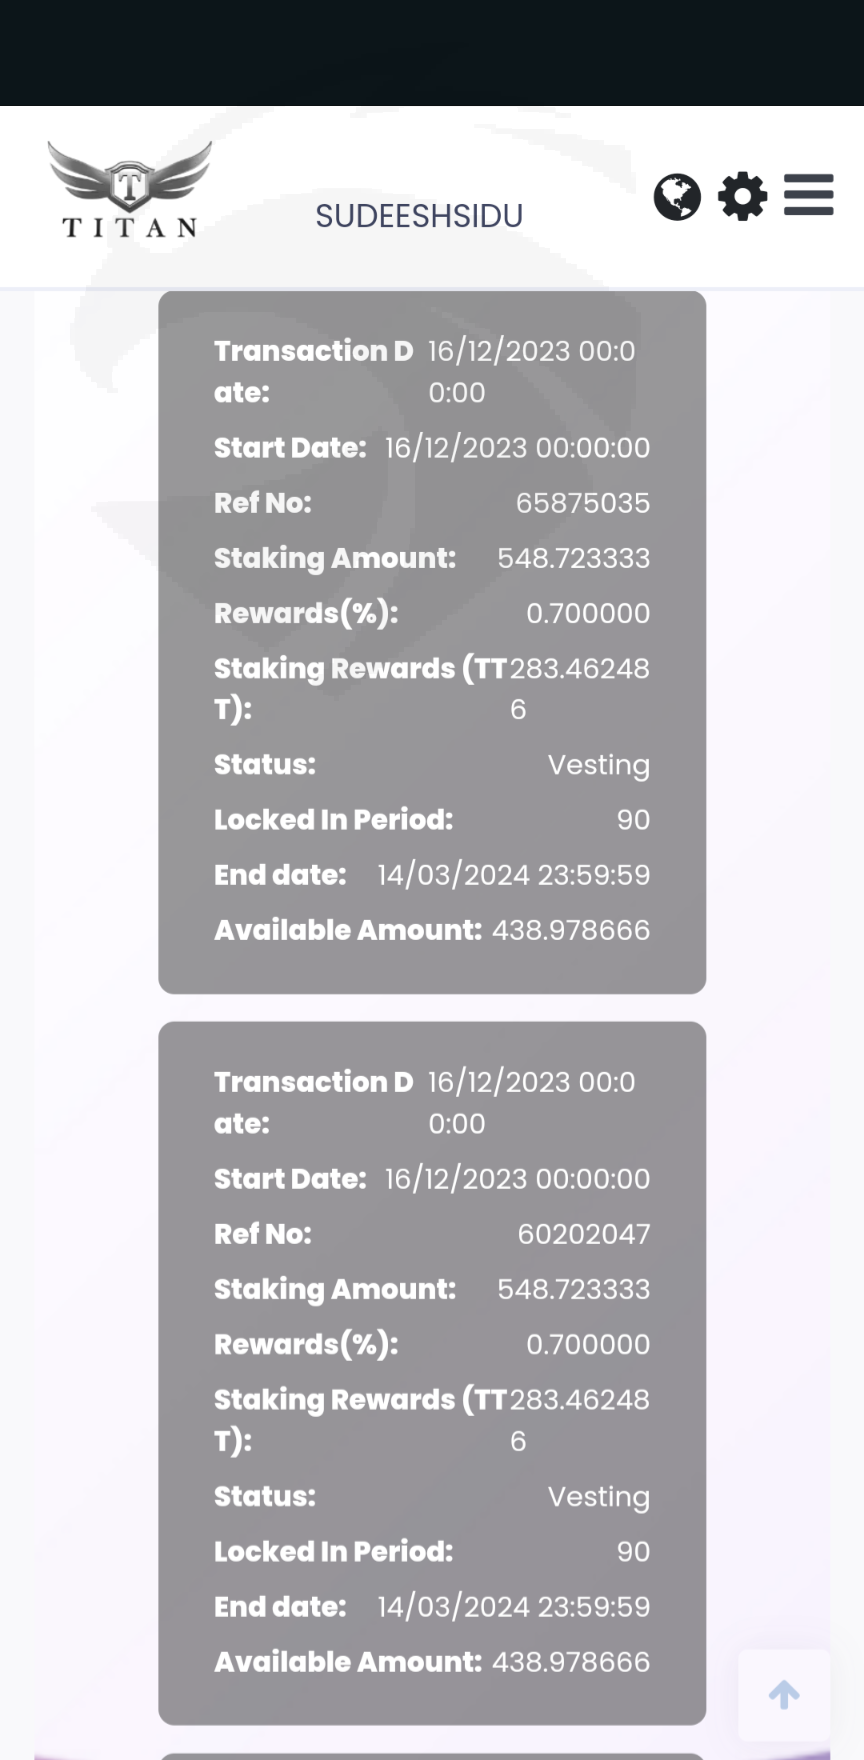864x1760 pixels.
Task: Click Available Amount value in card 65875035
Action: (570, 930)
